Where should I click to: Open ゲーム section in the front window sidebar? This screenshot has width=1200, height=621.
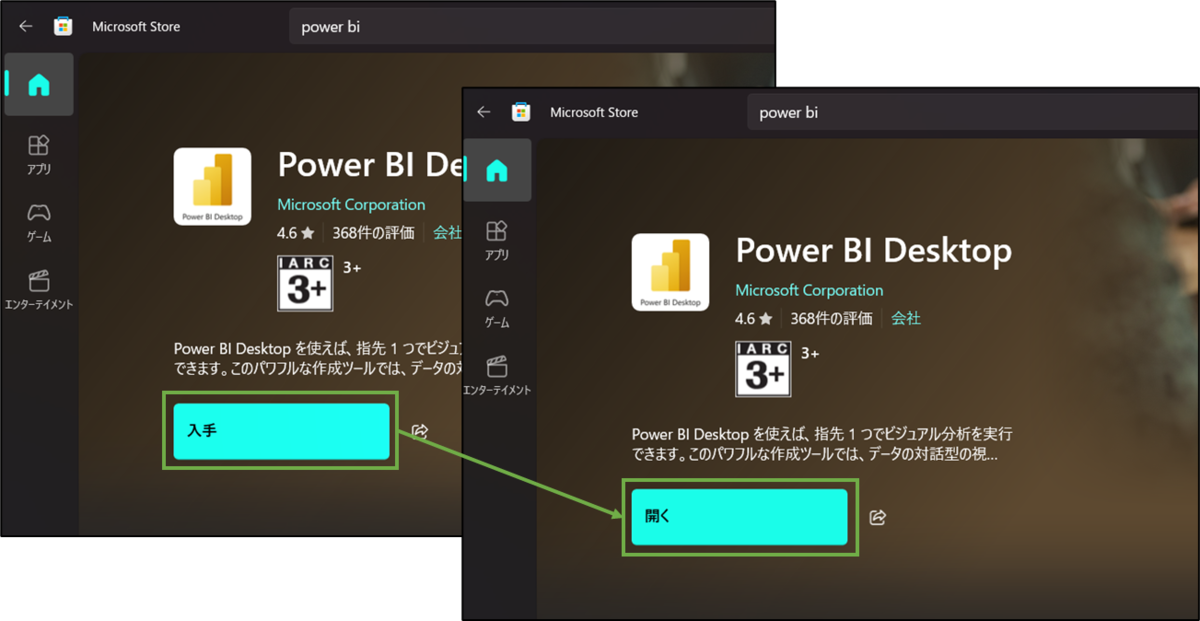497,309
